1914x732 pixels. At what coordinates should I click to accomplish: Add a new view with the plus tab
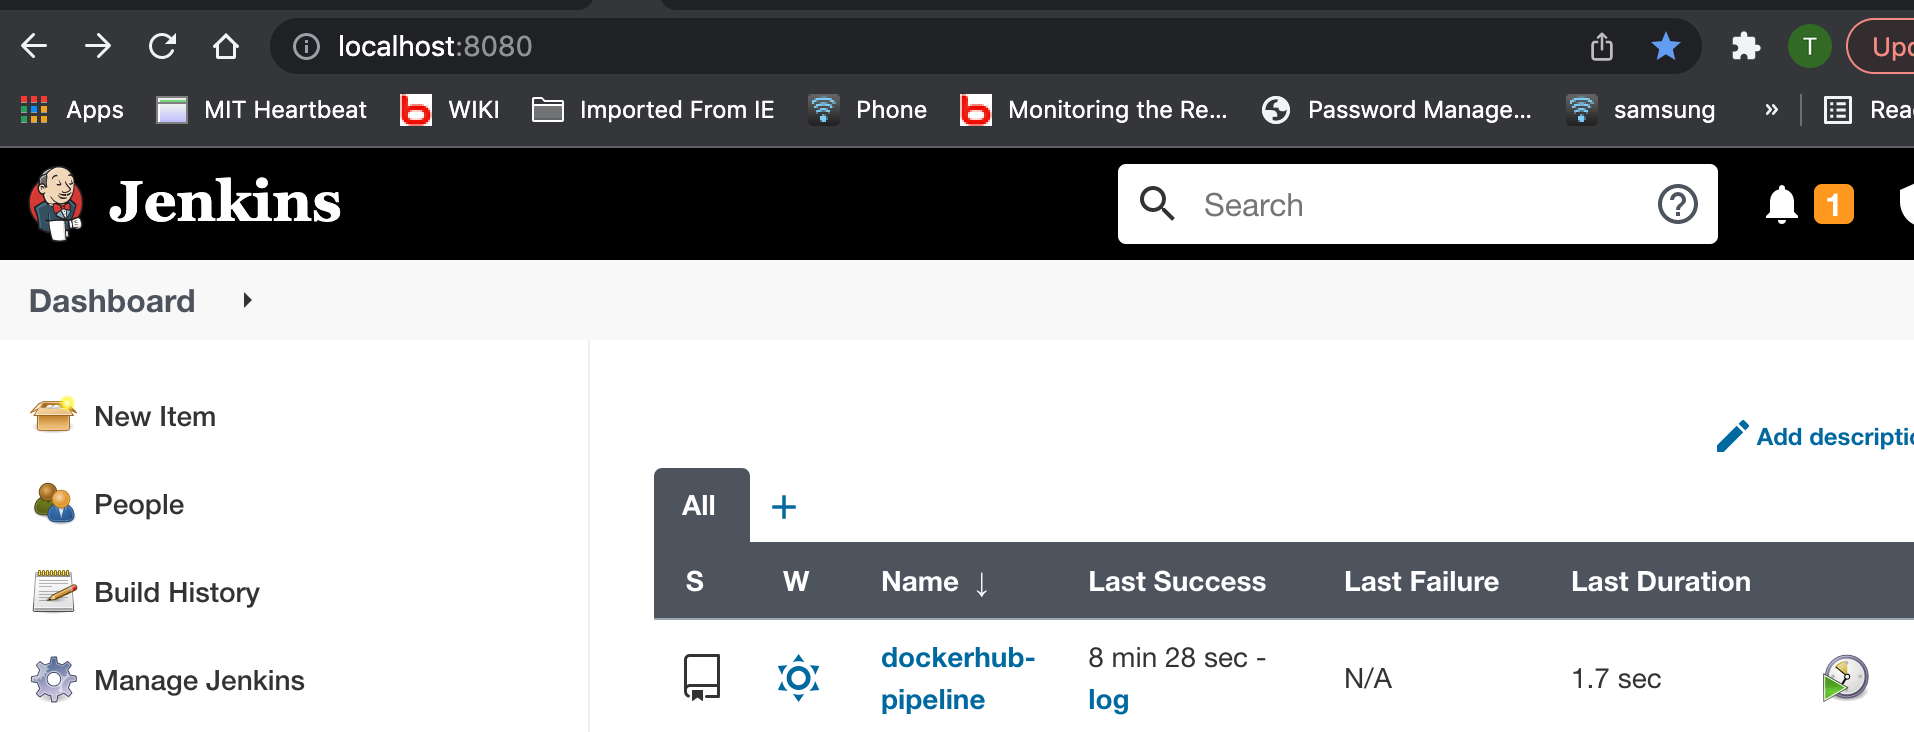[x=784, y=507]
